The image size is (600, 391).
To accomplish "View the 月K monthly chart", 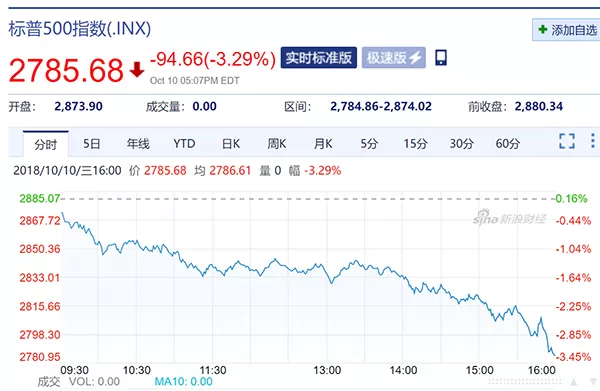I will tap(323, 144).
